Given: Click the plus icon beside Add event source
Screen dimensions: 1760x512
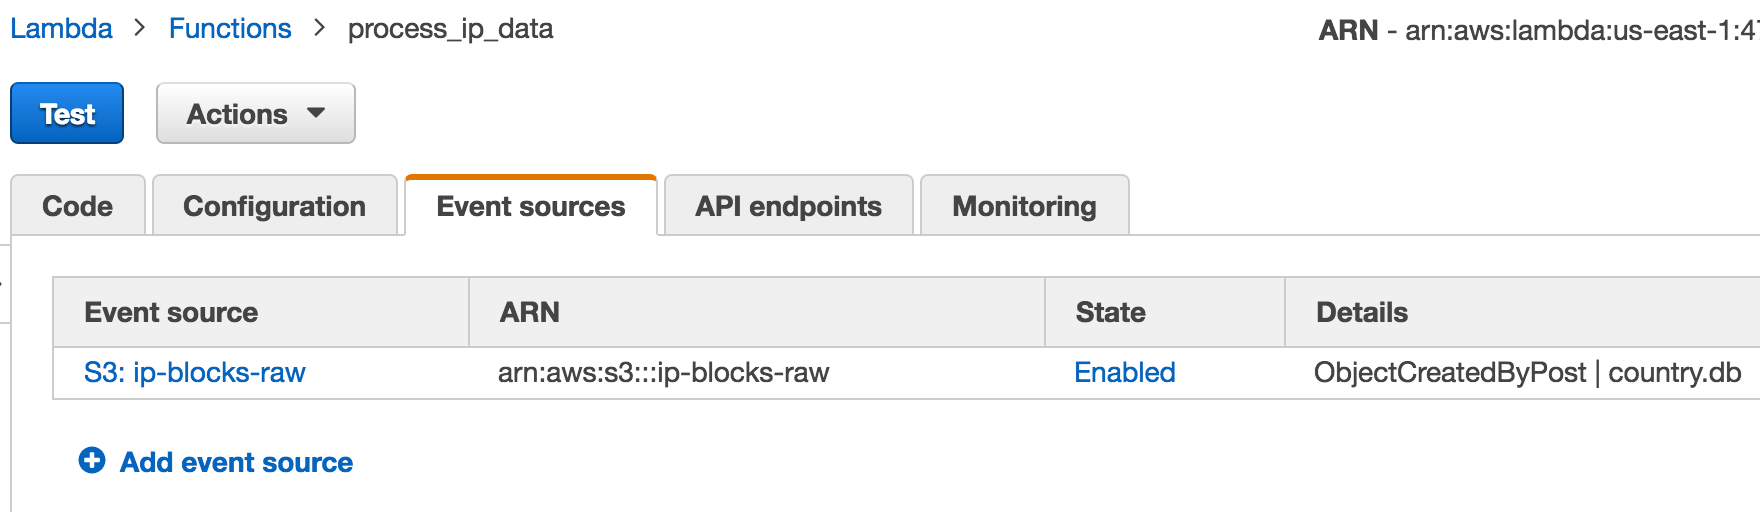Looking at the screenshot, I should point(92,461).
